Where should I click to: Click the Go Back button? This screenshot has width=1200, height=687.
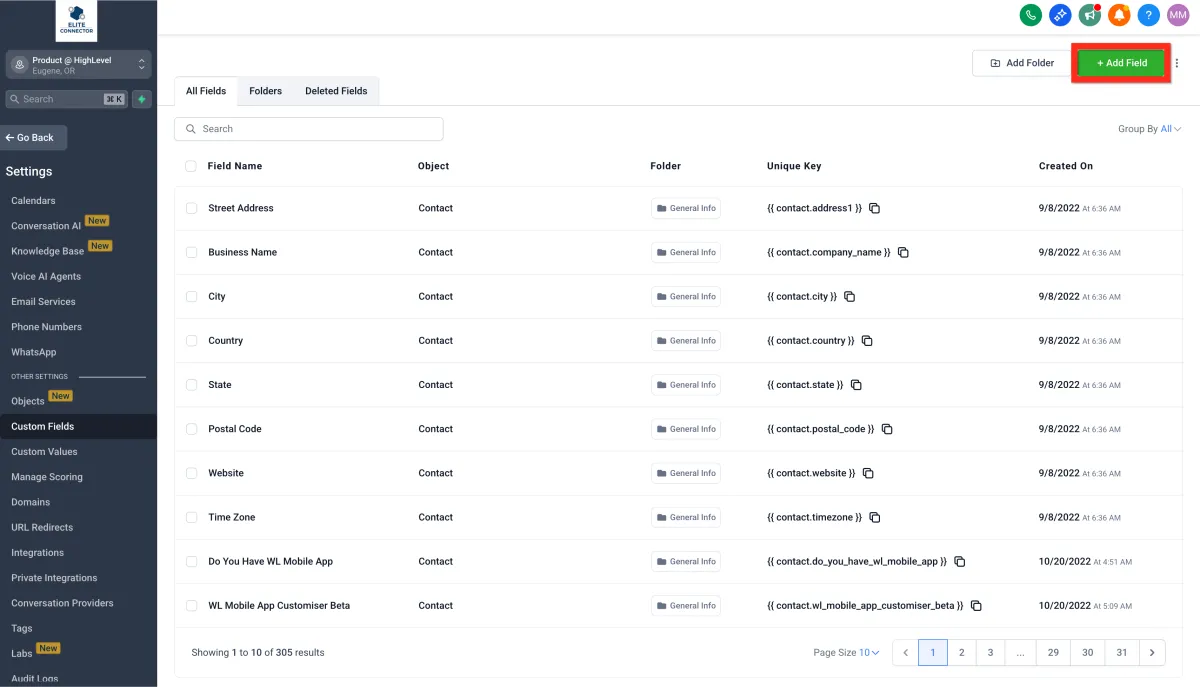33,138
